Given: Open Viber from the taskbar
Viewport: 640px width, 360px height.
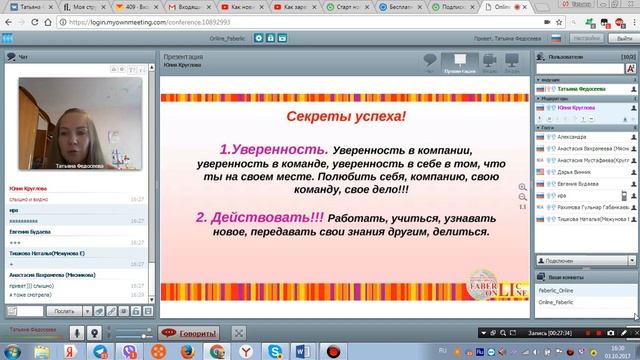Looking at the screenshot, I should 129,351.
